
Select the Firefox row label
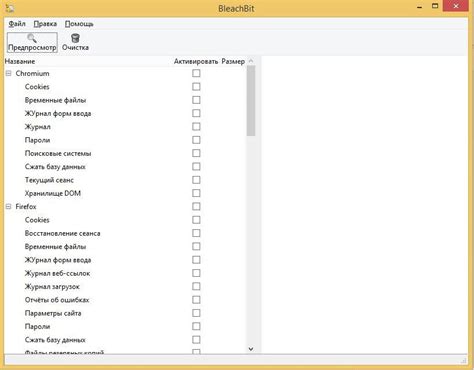pyautogui.click(x=26, y=207)
